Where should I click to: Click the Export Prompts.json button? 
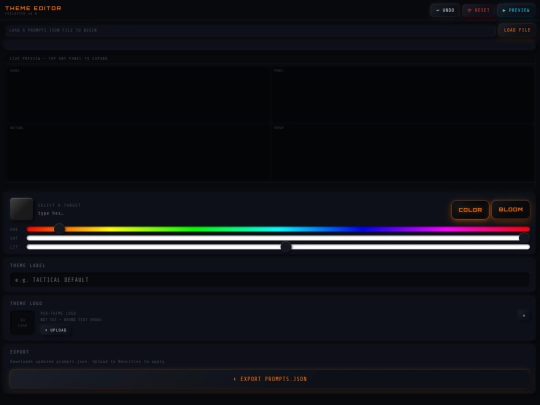[x=270, y=379]
